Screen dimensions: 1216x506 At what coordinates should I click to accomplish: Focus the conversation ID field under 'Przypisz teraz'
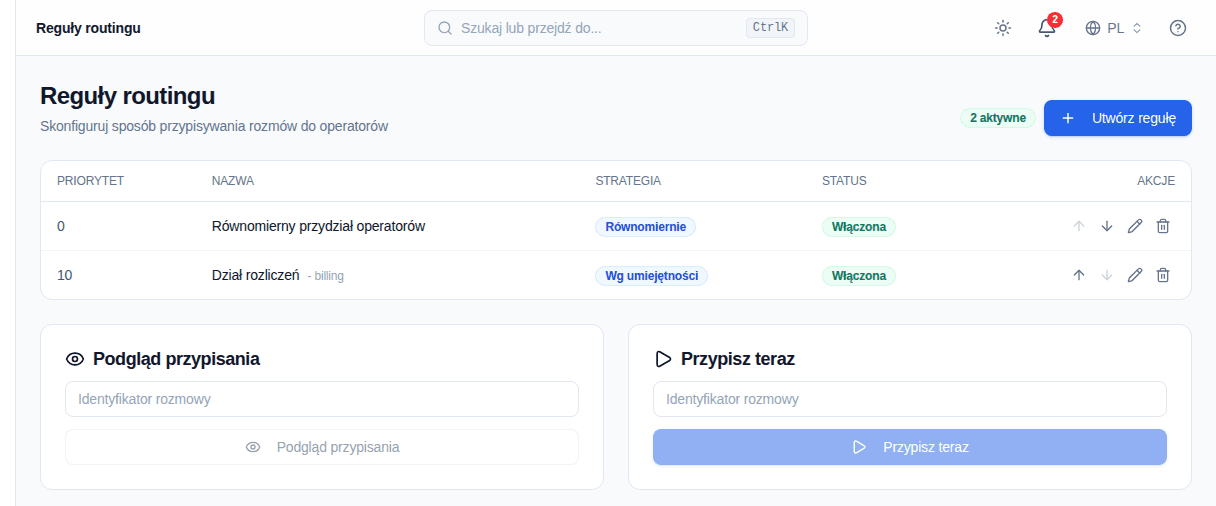[910, 399]
